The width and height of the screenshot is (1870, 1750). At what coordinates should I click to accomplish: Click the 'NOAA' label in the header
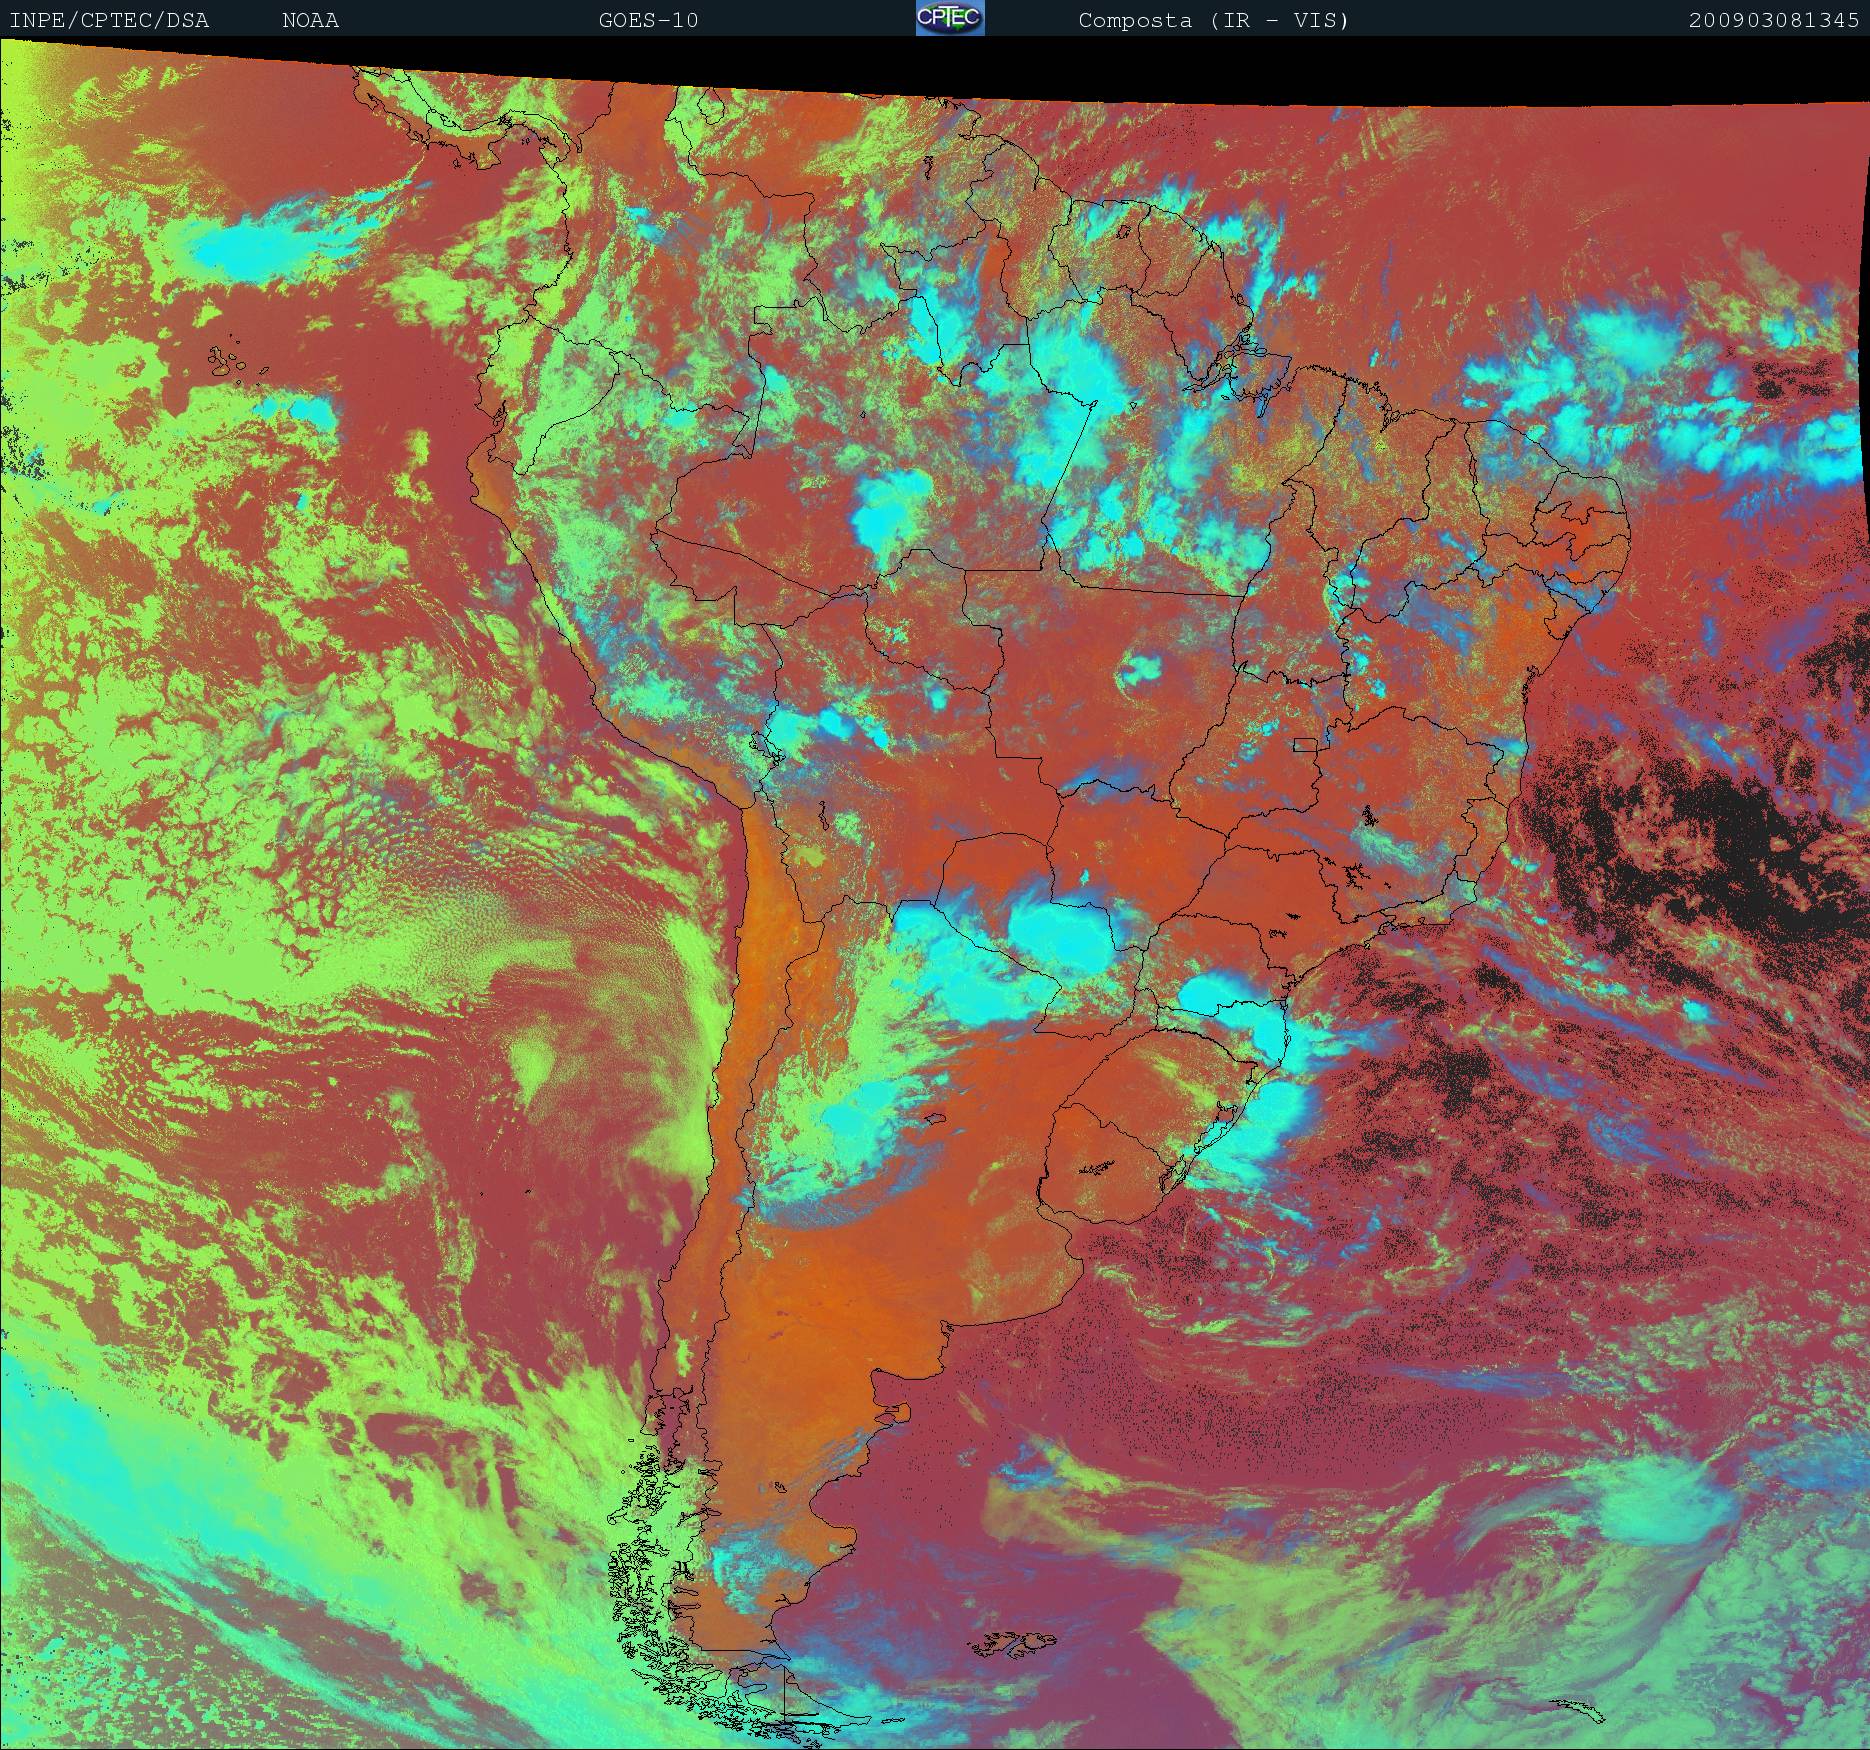click(311, 20)
